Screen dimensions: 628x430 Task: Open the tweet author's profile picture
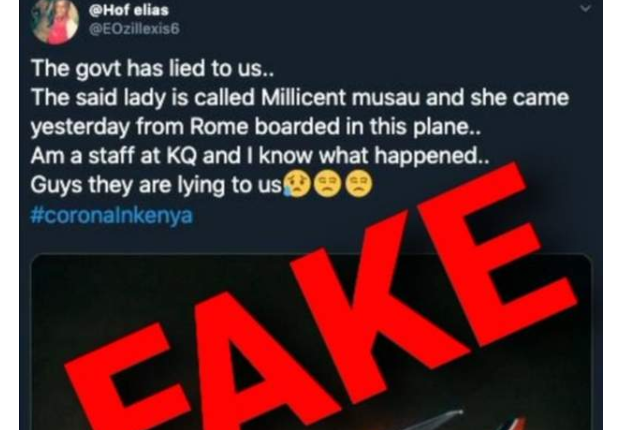click(54, 21)
